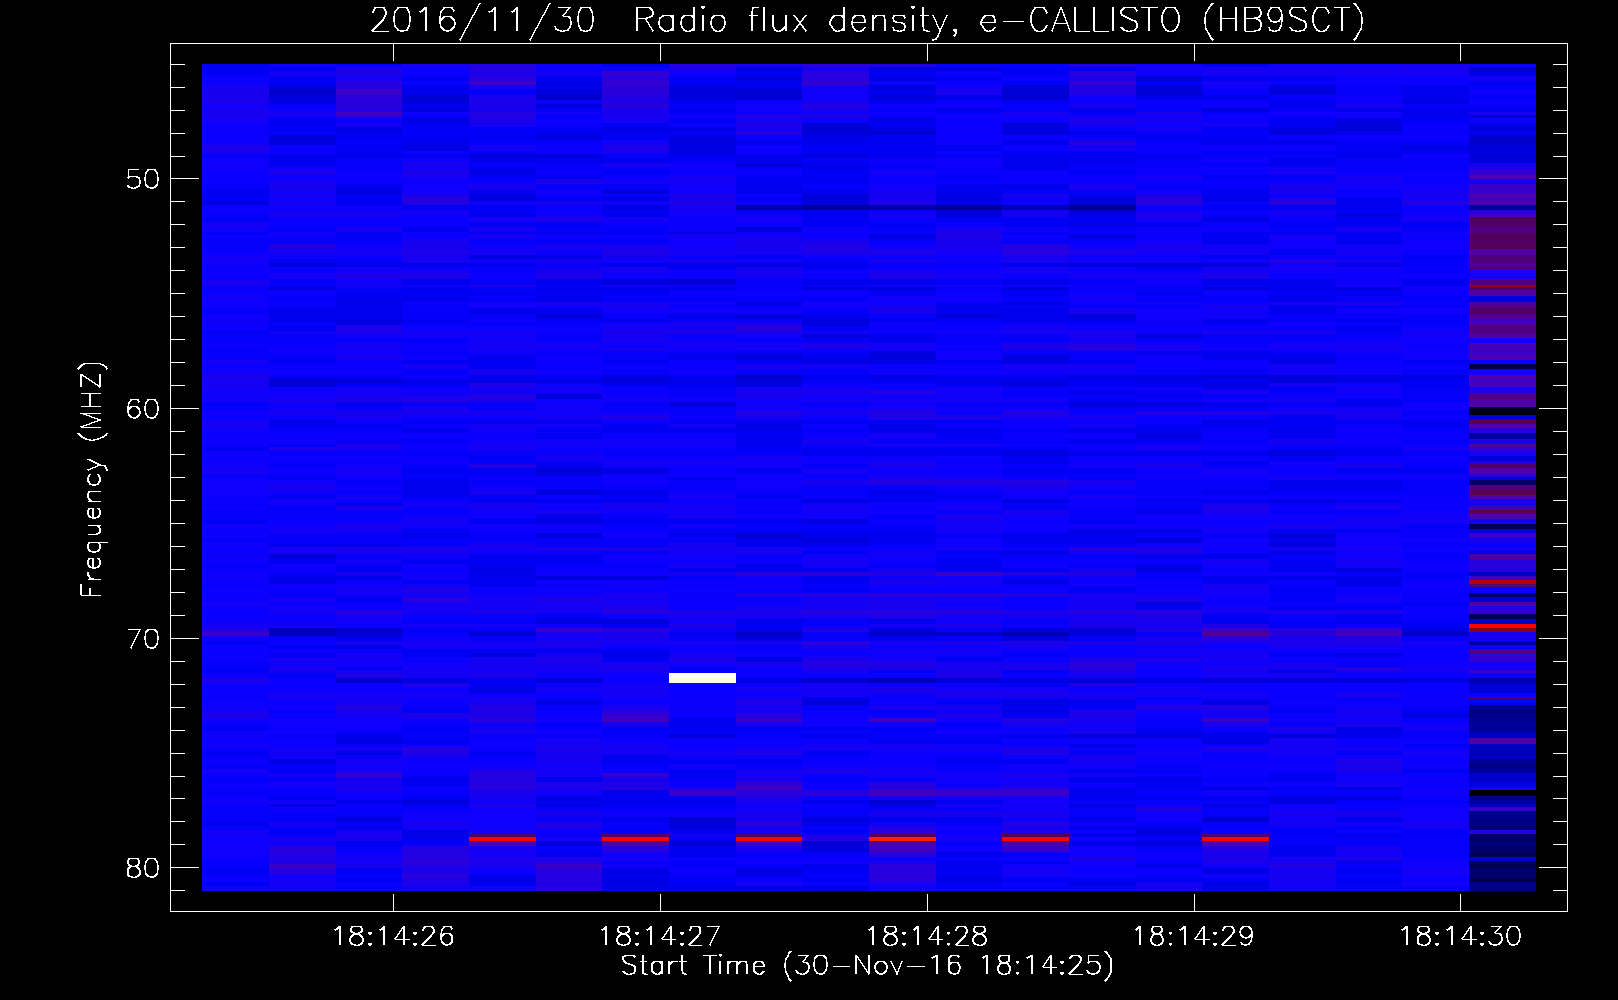Click the 18:14:27 time tick label
1618x1000 pixels.
(660, 937)
